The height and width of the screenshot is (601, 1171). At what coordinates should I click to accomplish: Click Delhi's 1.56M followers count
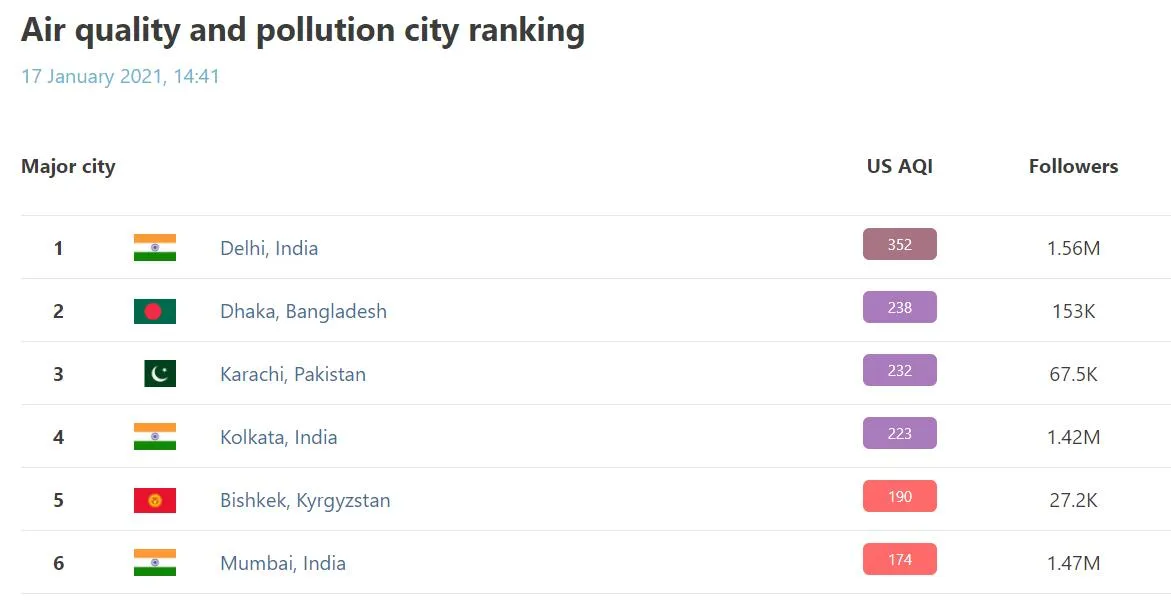click(1073, 248)
